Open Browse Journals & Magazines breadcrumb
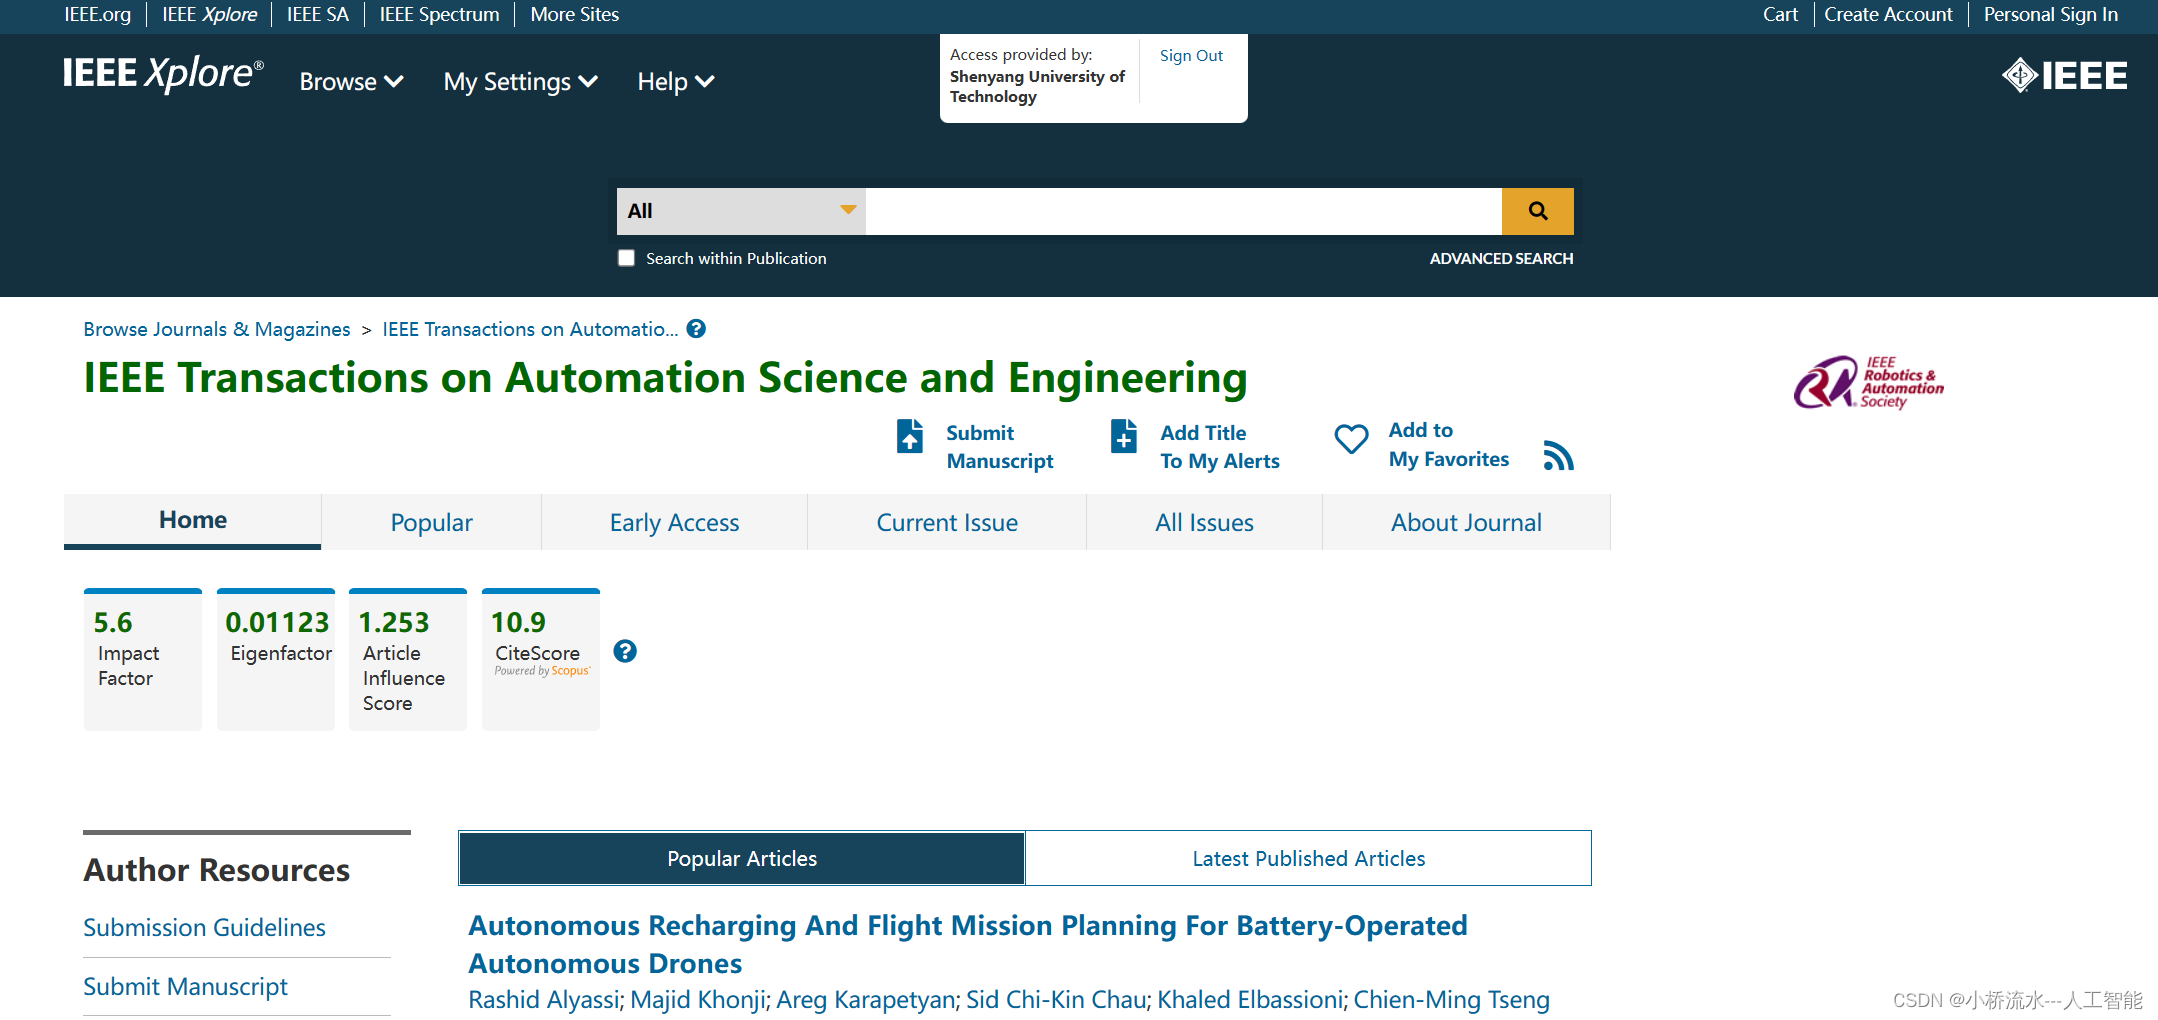 pos(217,329)
